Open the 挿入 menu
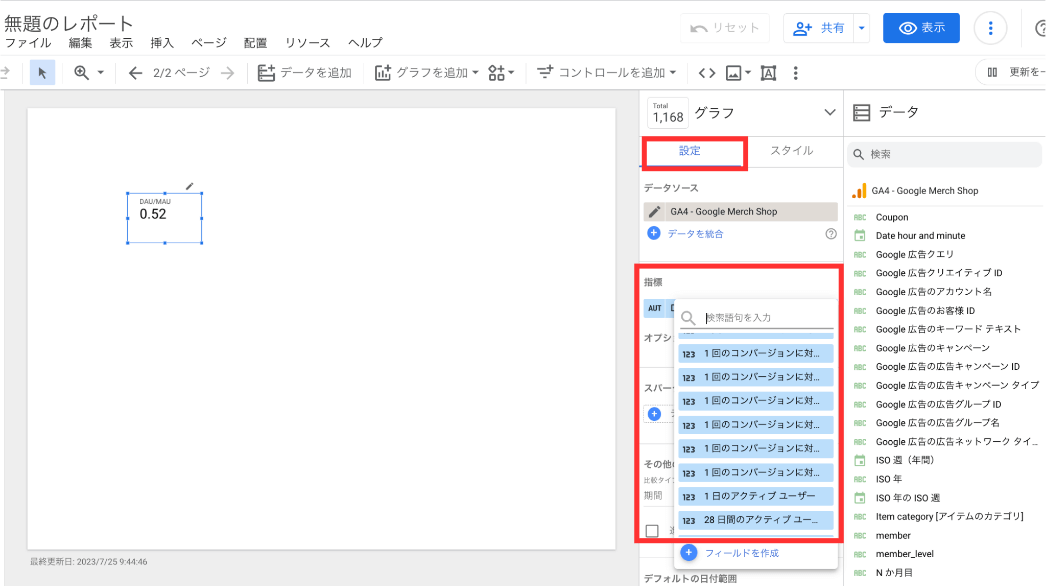Viewport: 1046px width, 586px height. point(161,43)
